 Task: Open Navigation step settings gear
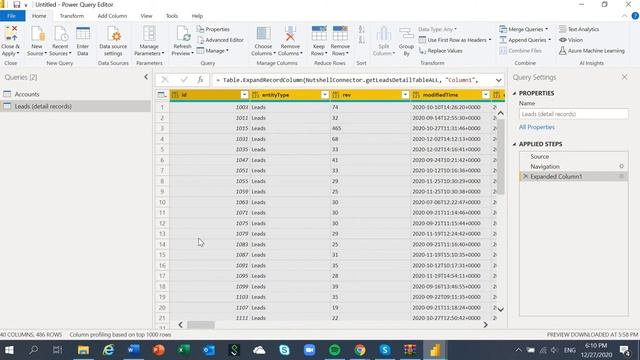[622, 167]
